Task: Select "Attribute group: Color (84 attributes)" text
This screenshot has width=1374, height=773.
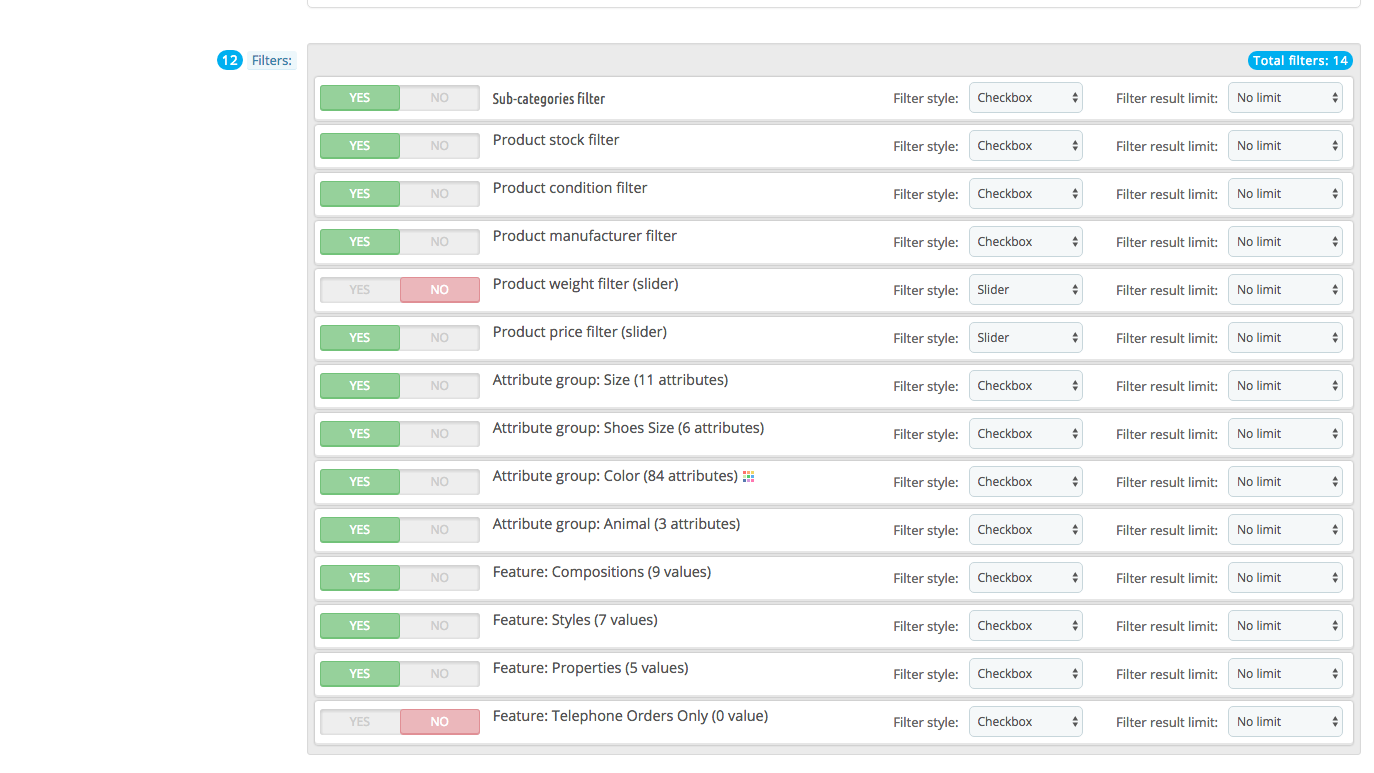Action: tap(615, 476)
